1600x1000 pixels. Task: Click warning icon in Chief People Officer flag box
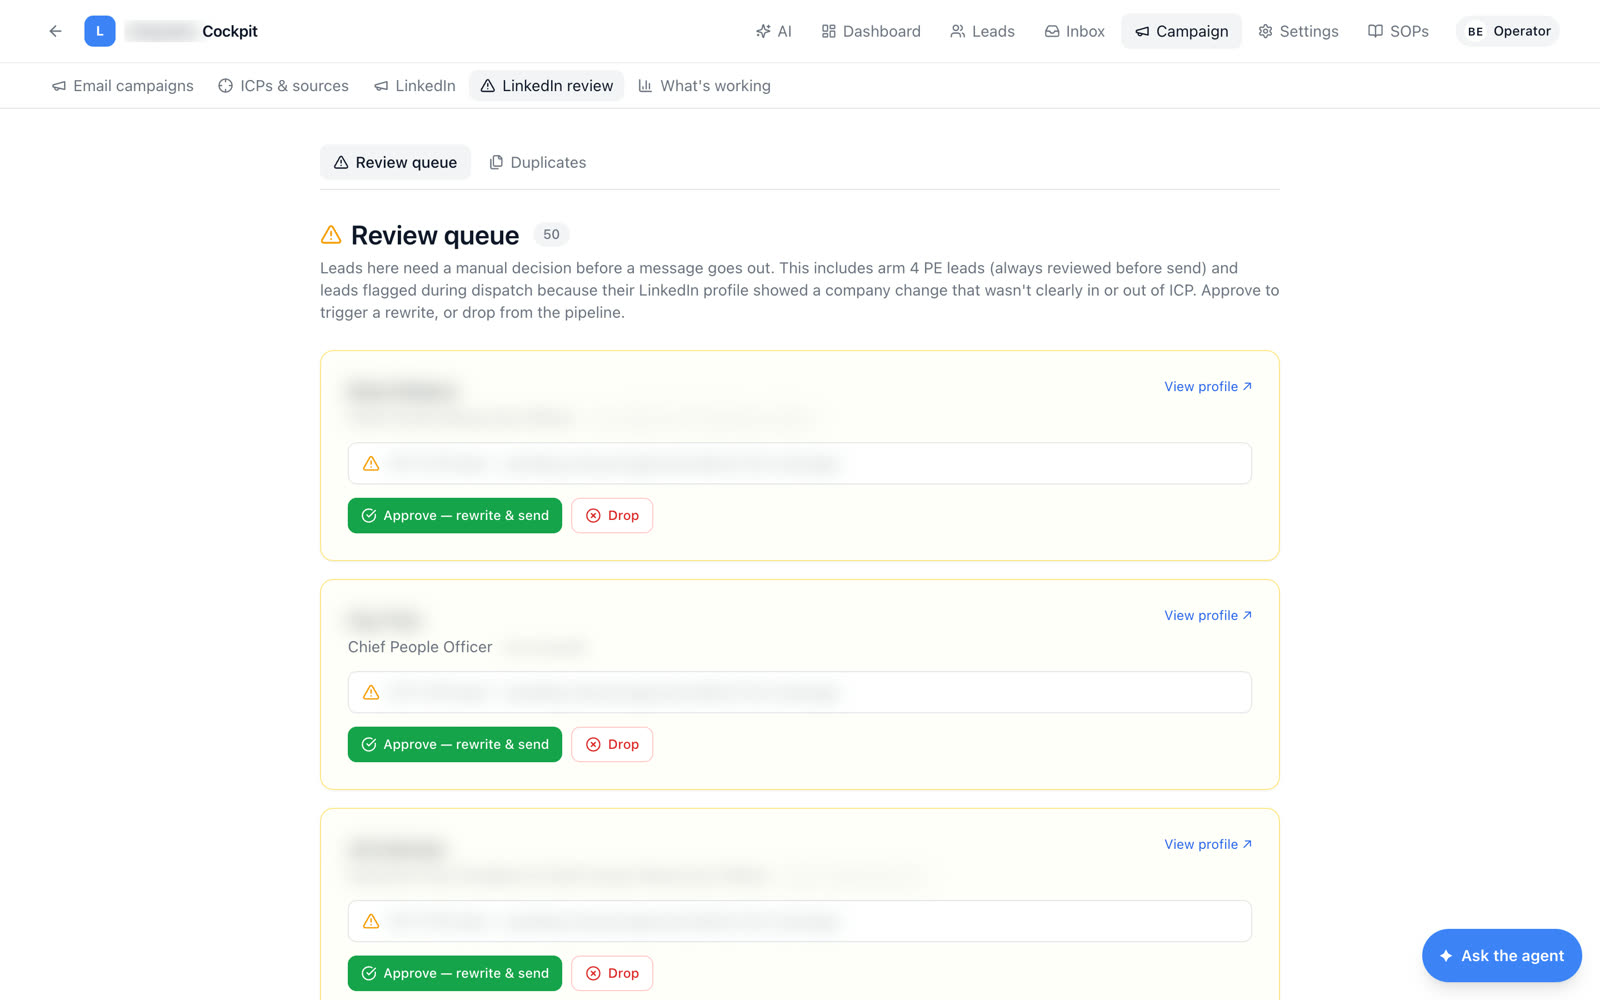[371, 693]
